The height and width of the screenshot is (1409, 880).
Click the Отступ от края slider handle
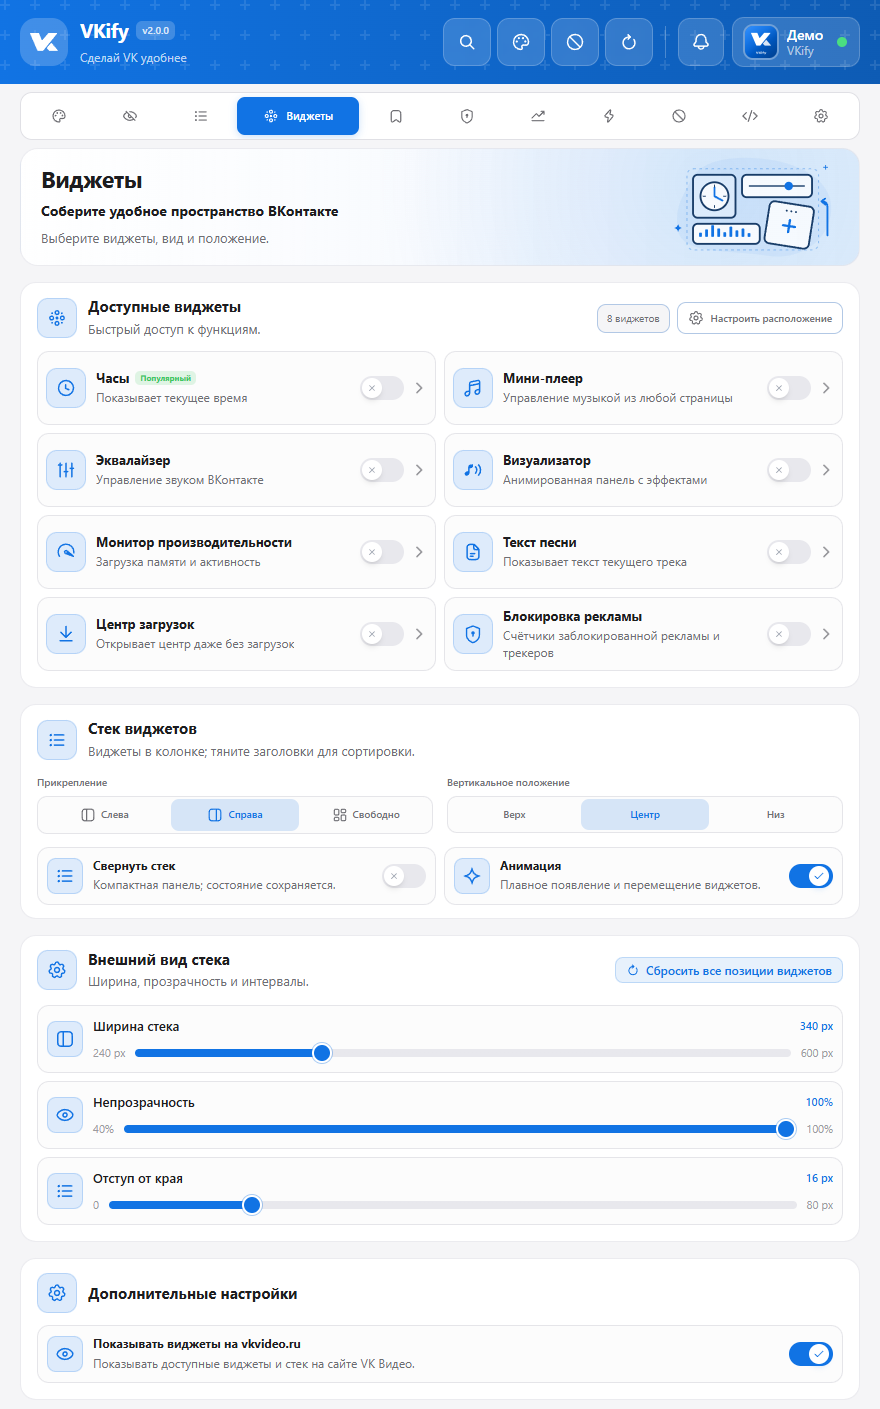tap(252, 1205)
